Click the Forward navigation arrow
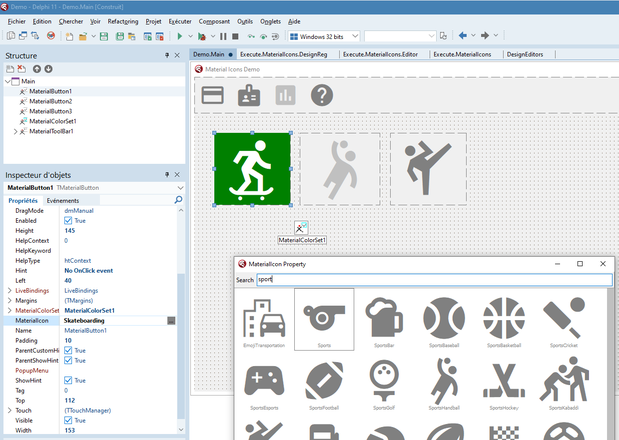Screen dimensions: 619x440 coord(485,36)
